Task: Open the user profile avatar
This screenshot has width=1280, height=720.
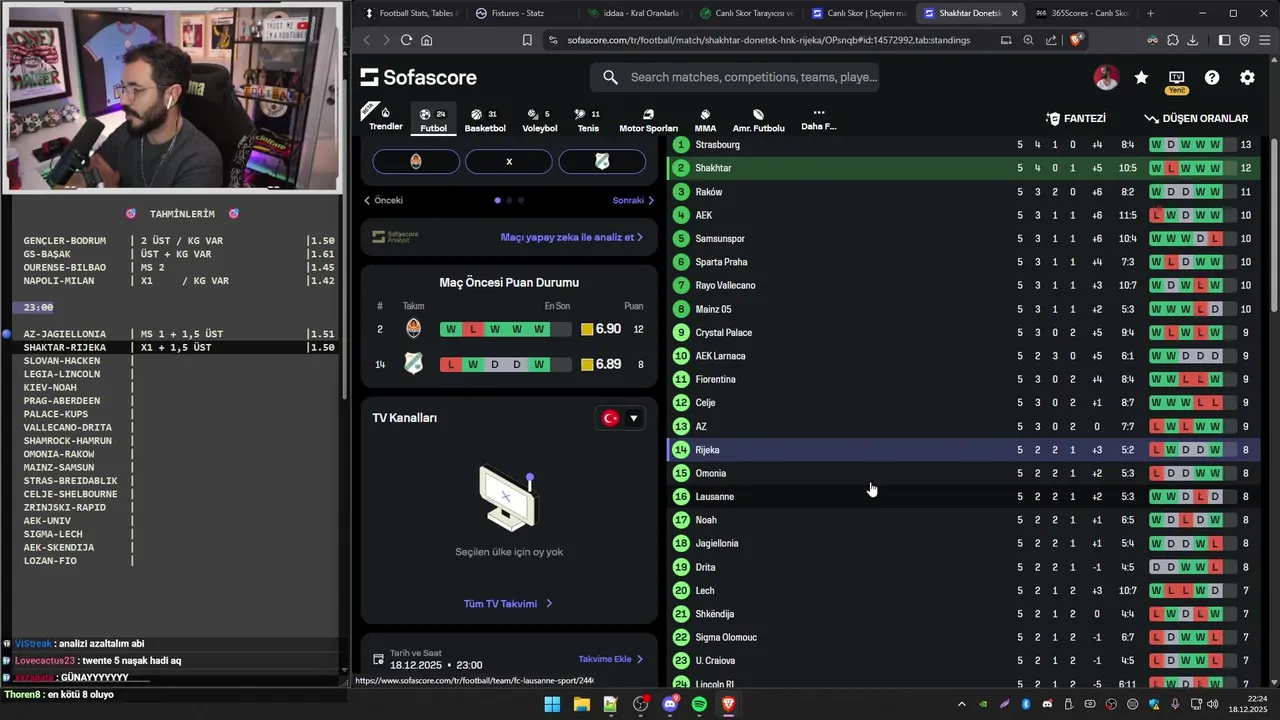Action: point(1106,77)
